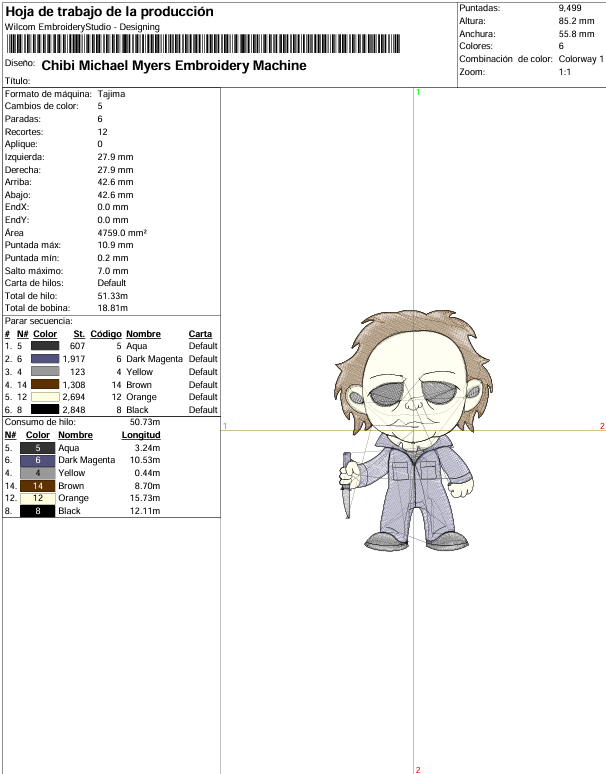
Task: Click the 'Cambios de color:' label
Action: [41, 106]
